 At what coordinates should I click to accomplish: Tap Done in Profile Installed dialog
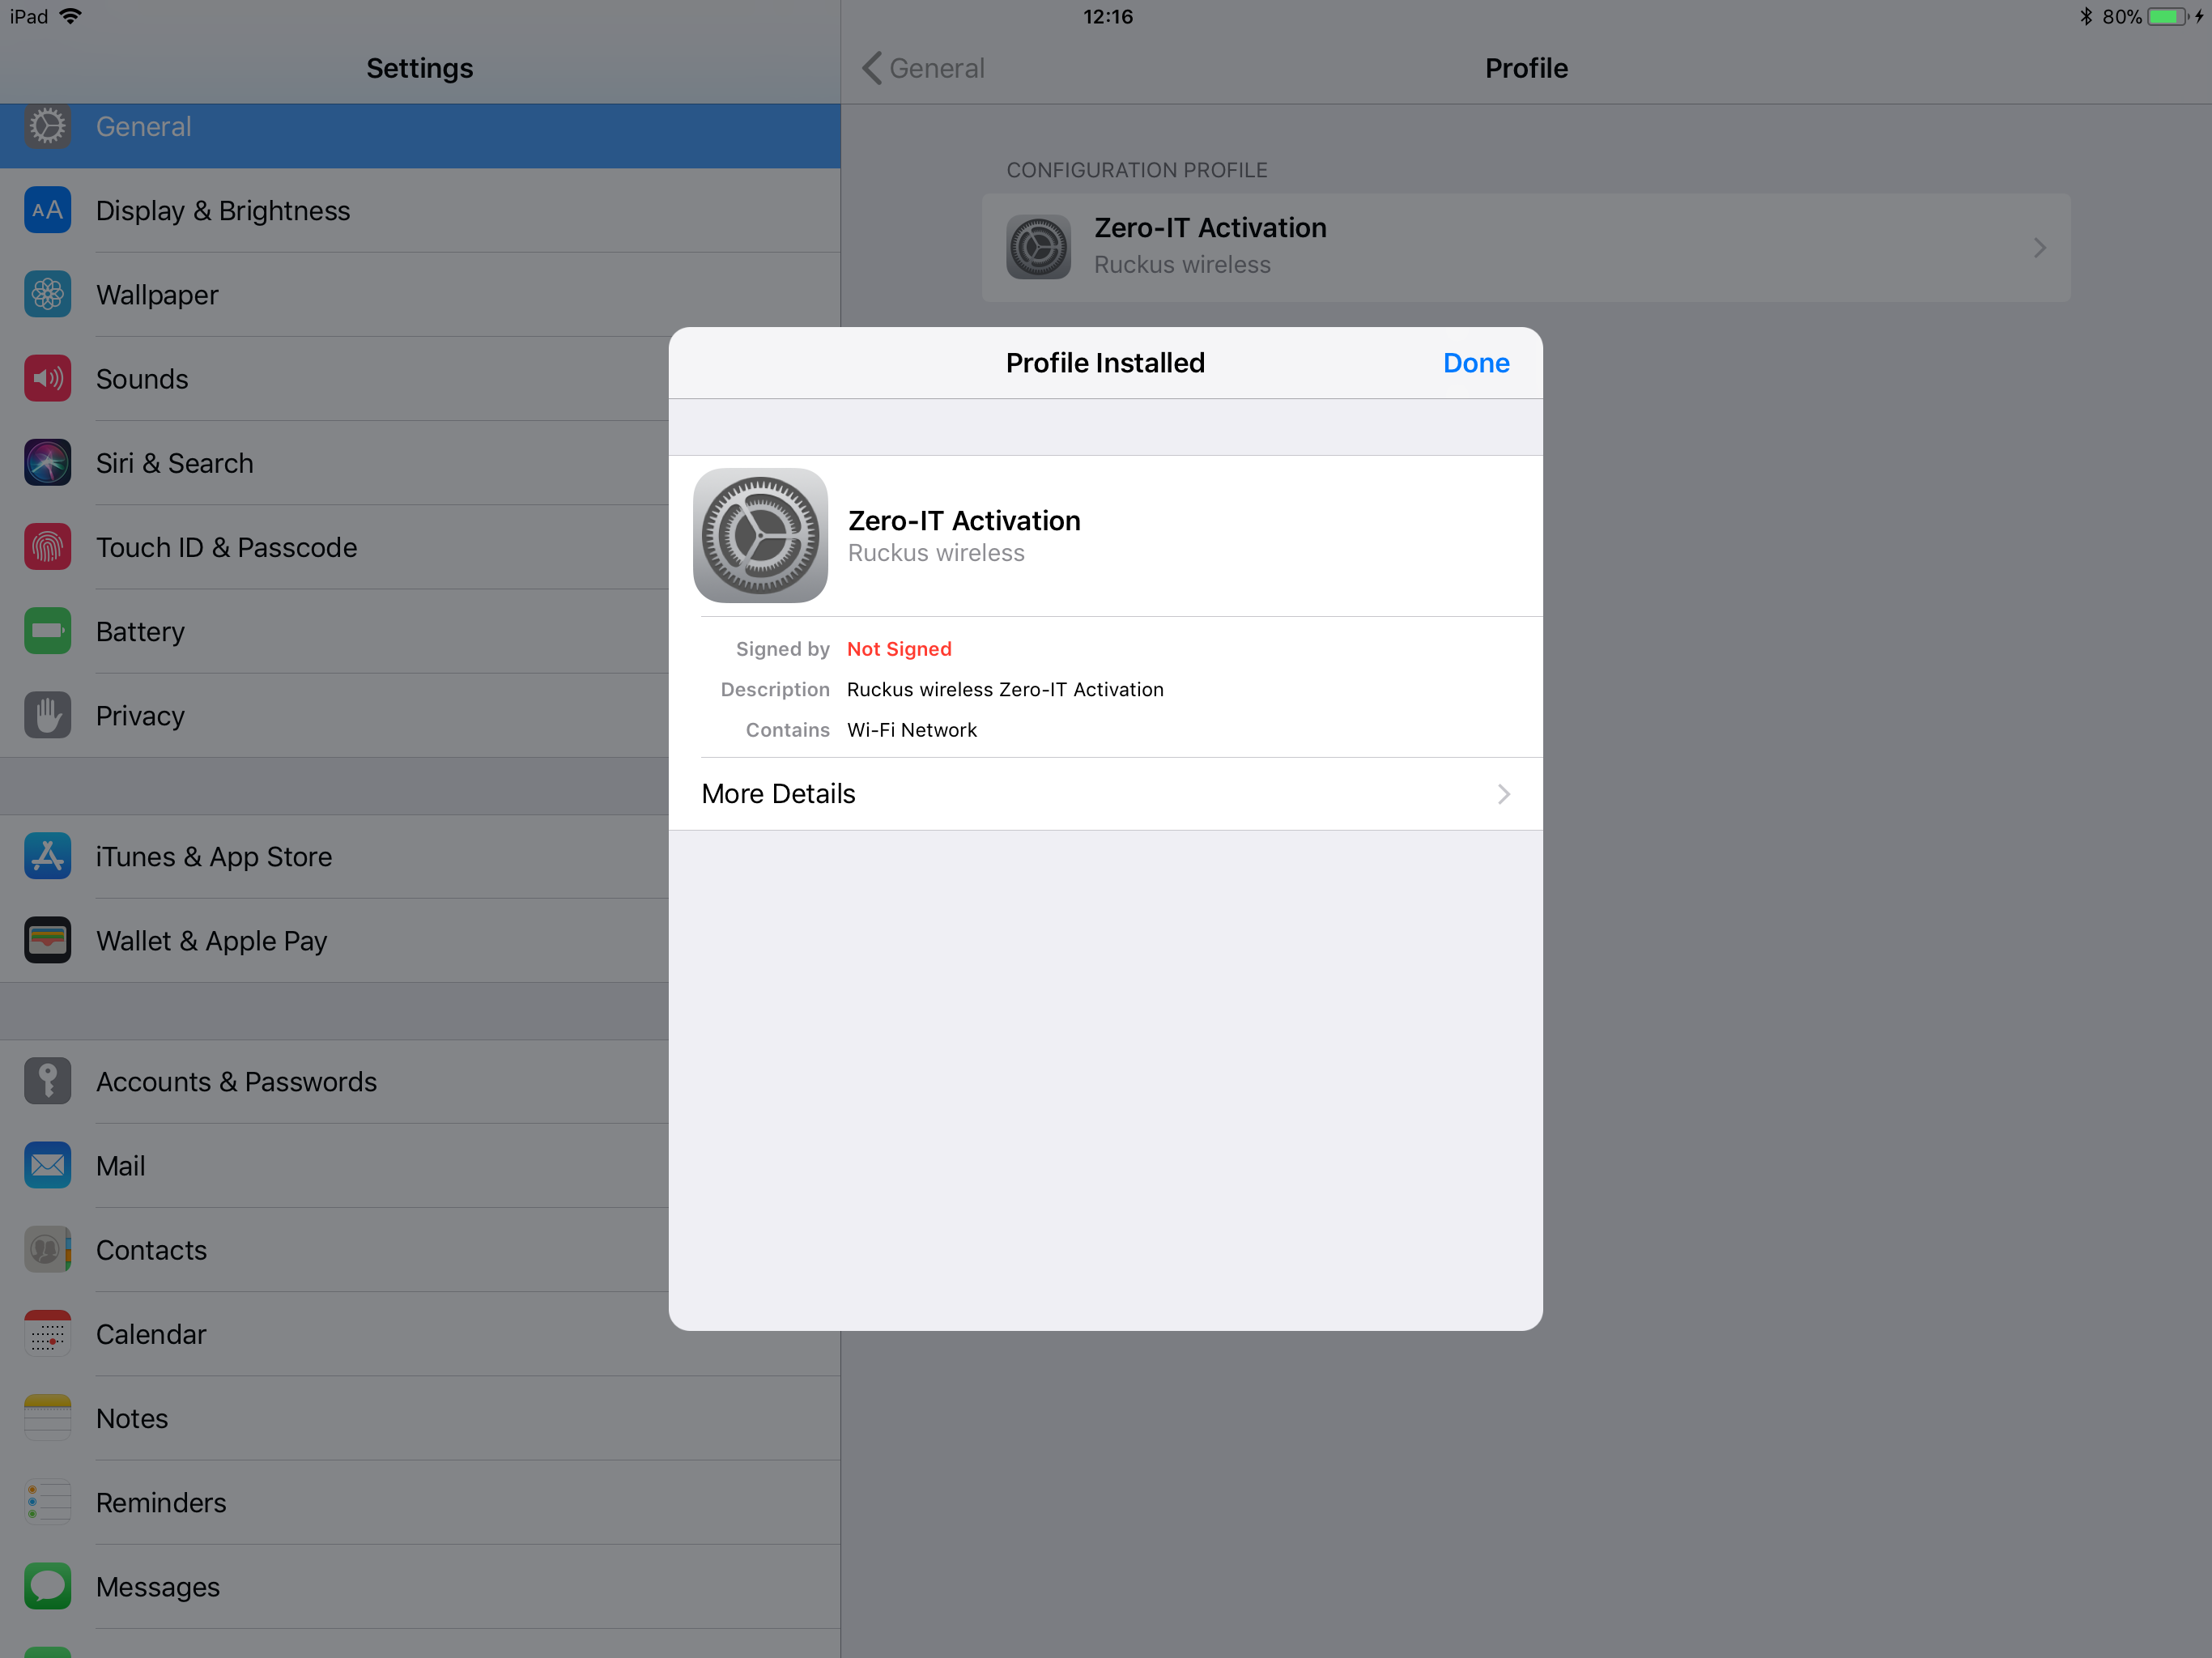(1475, 363)
